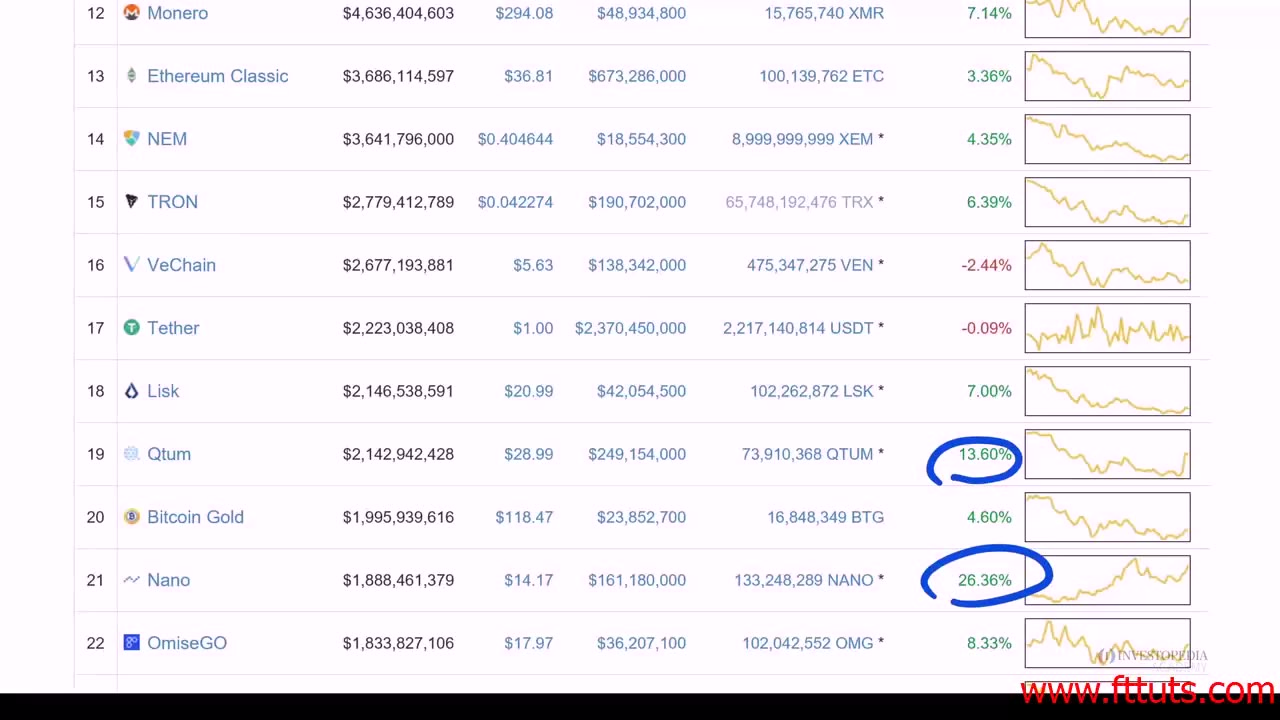1280x720 pixels.
Task: Click the NEM coin logo icon
Action: coord(131,139)
